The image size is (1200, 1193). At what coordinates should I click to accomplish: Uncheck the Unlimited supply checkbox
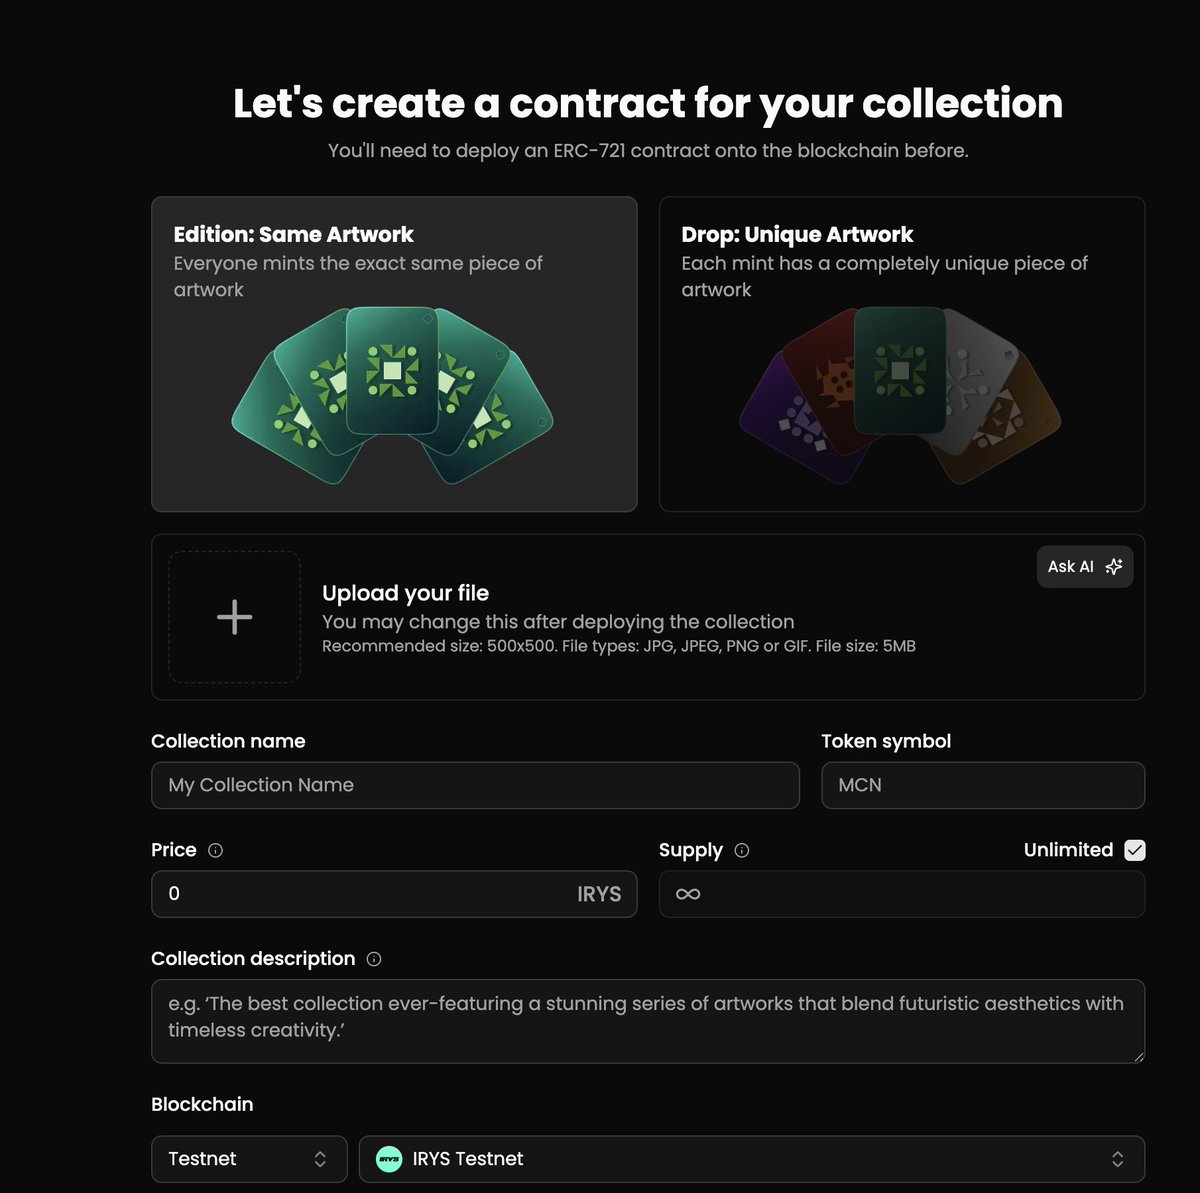point(1134,850)
